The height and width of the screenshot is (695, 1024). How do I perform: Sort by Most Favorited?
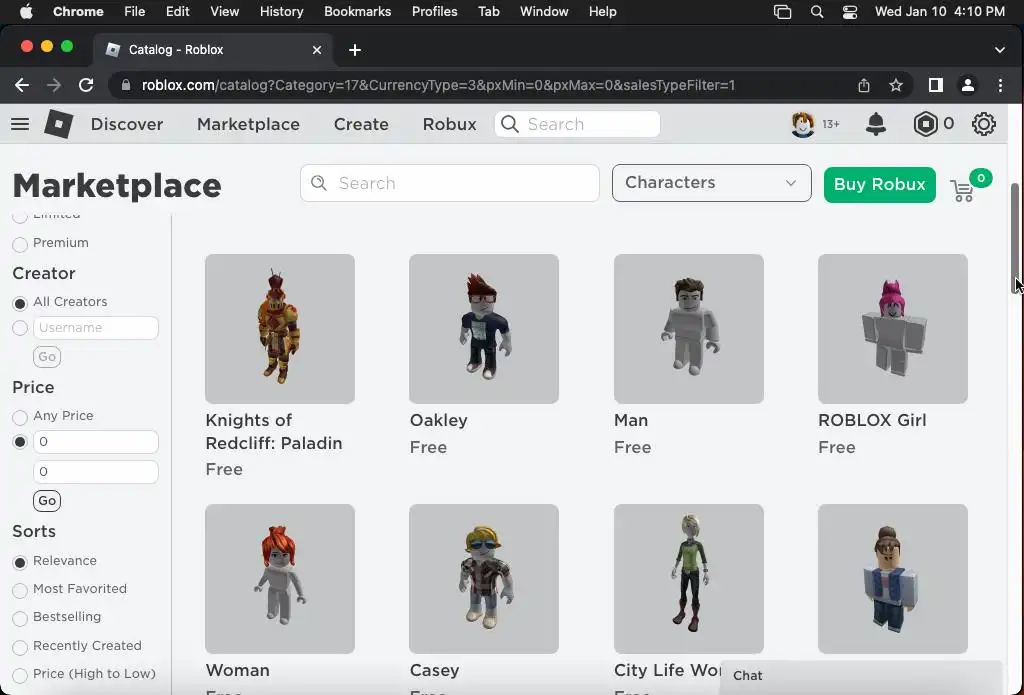(20, 590)
